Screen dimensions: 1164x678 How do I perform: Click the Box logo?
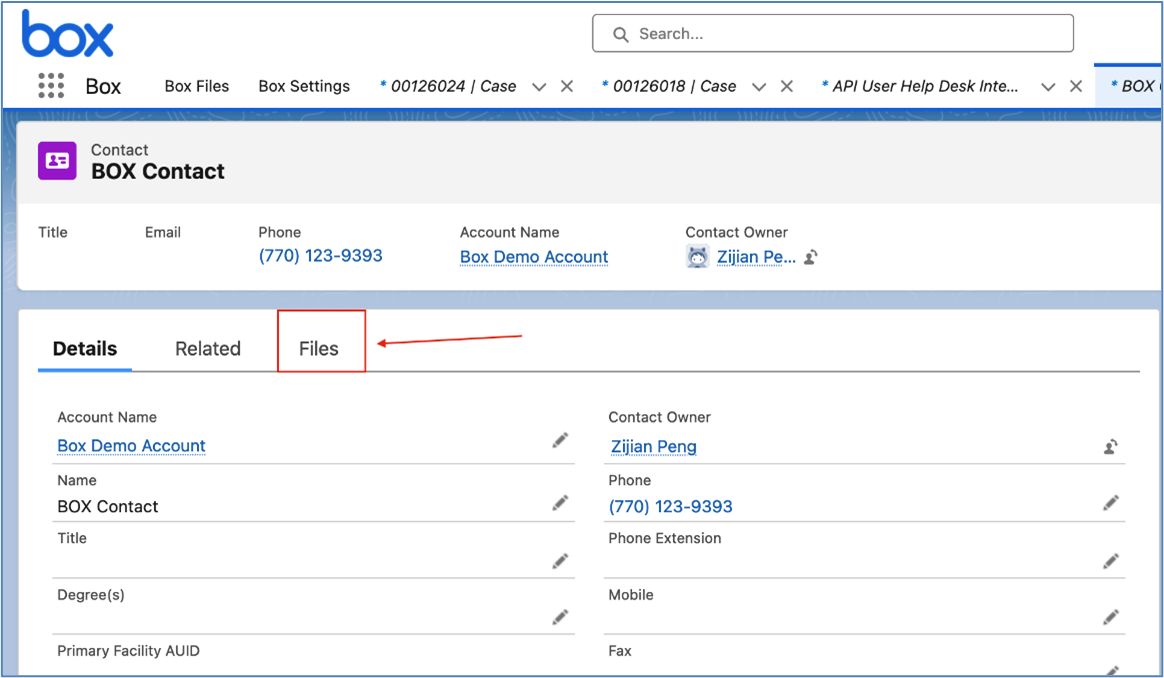pyautogui.click(x=68, y=34)
